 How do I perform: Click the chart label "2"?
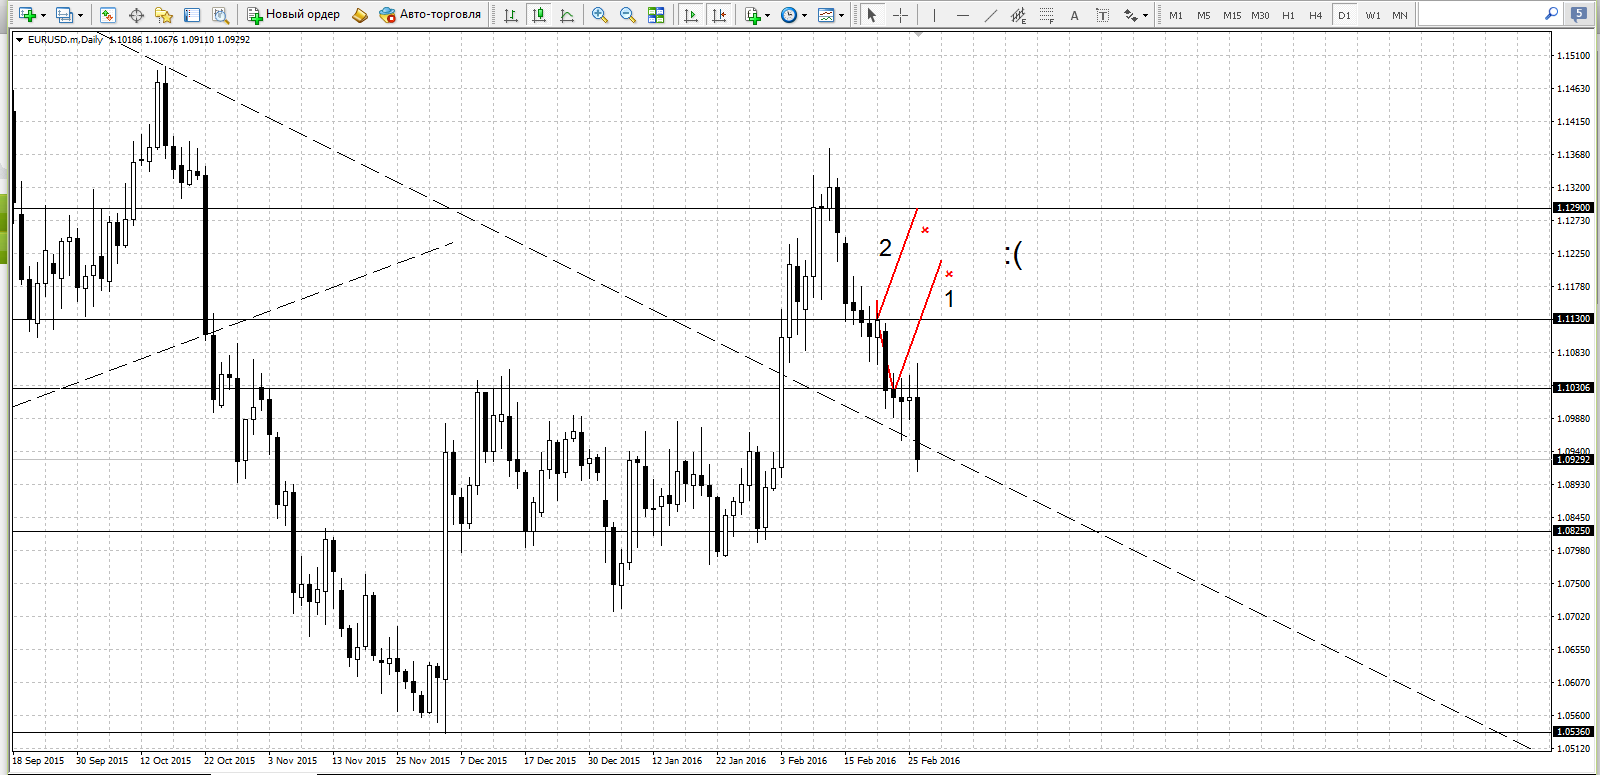click(x=885, y=248)
